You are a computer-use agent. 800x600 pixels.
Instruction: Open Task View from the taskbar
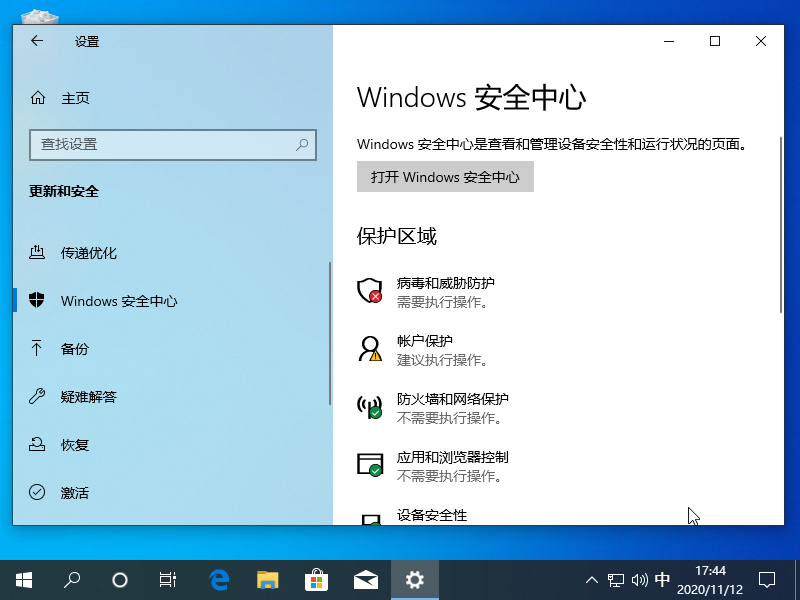[x=167, y=579]
